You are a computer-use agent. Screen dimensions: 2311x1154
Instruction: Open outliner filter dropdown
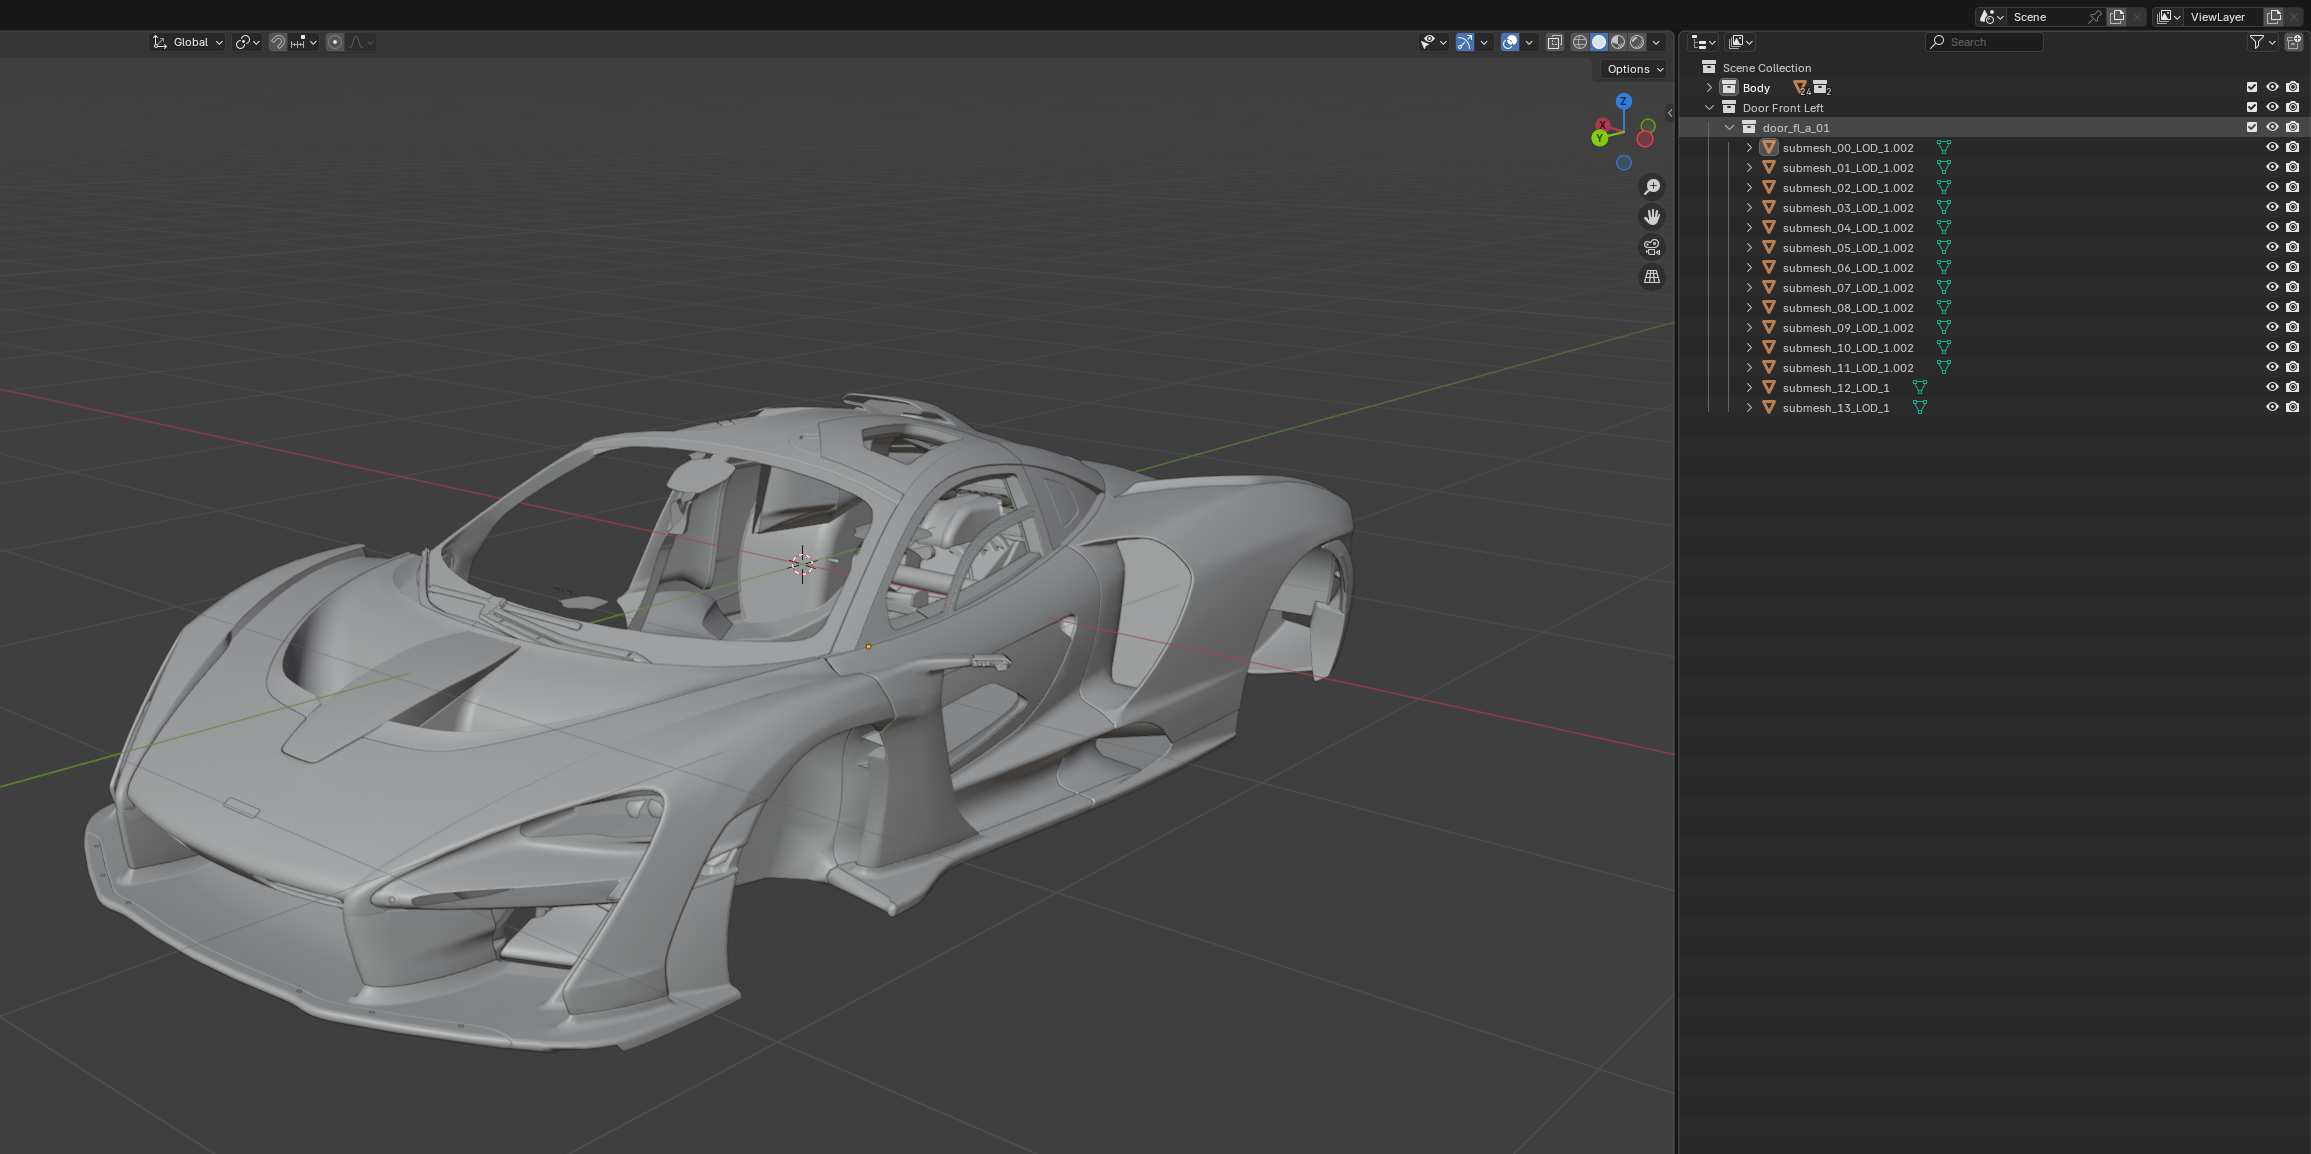tap(2261, 42)
